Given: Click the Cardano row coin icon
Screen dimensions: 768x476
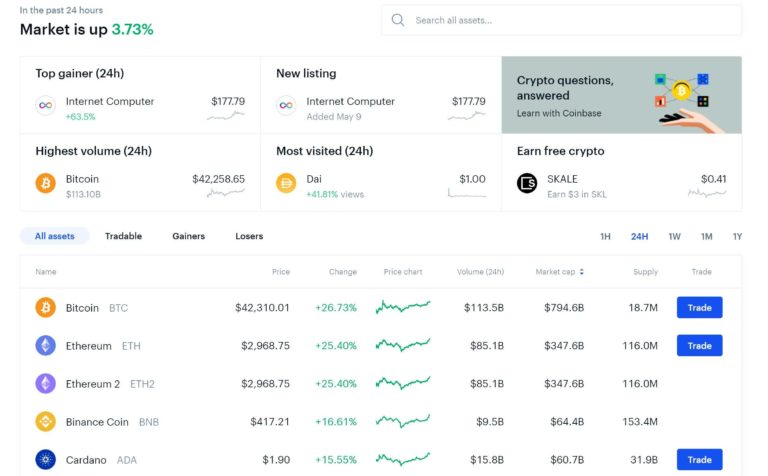Looking at the screenshot, I should [x=46, y=460].
